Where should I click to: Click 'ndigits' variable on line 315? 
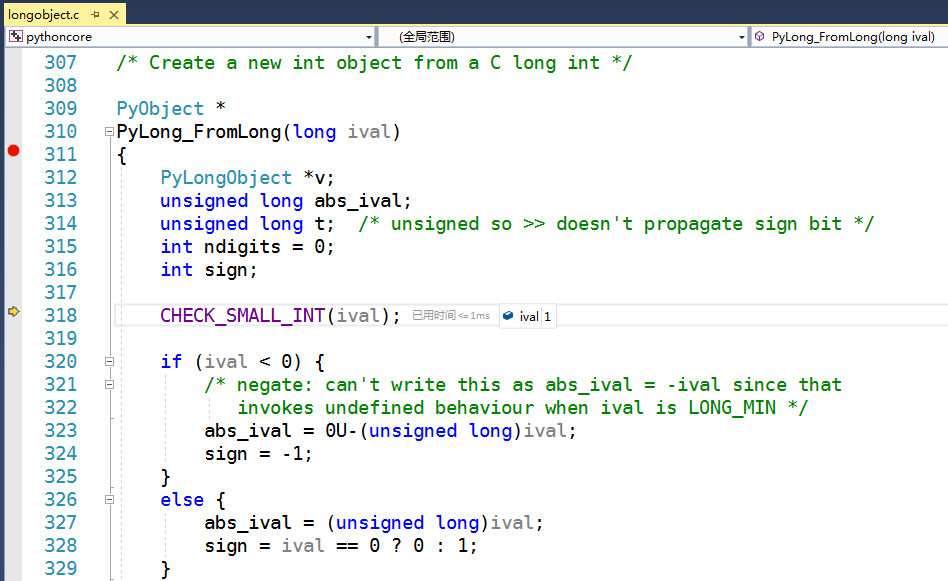click(242, 247)
